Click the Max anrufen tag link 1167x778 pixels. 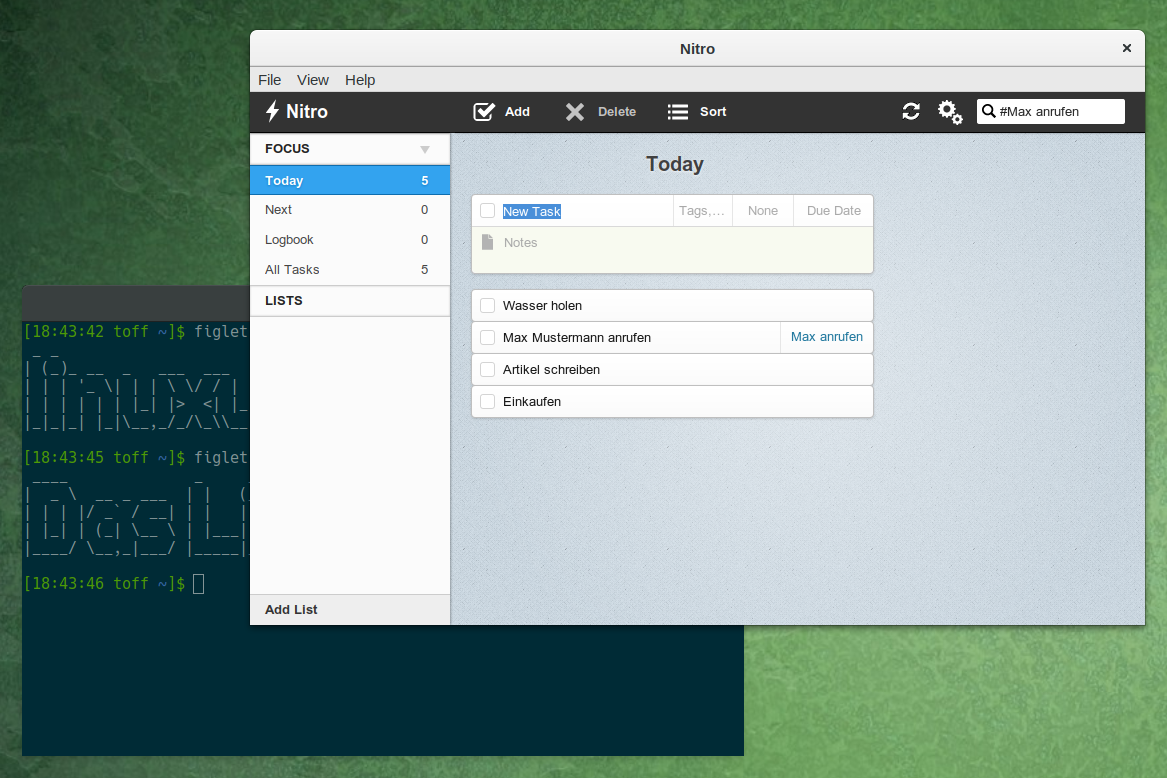coord(827,337)
